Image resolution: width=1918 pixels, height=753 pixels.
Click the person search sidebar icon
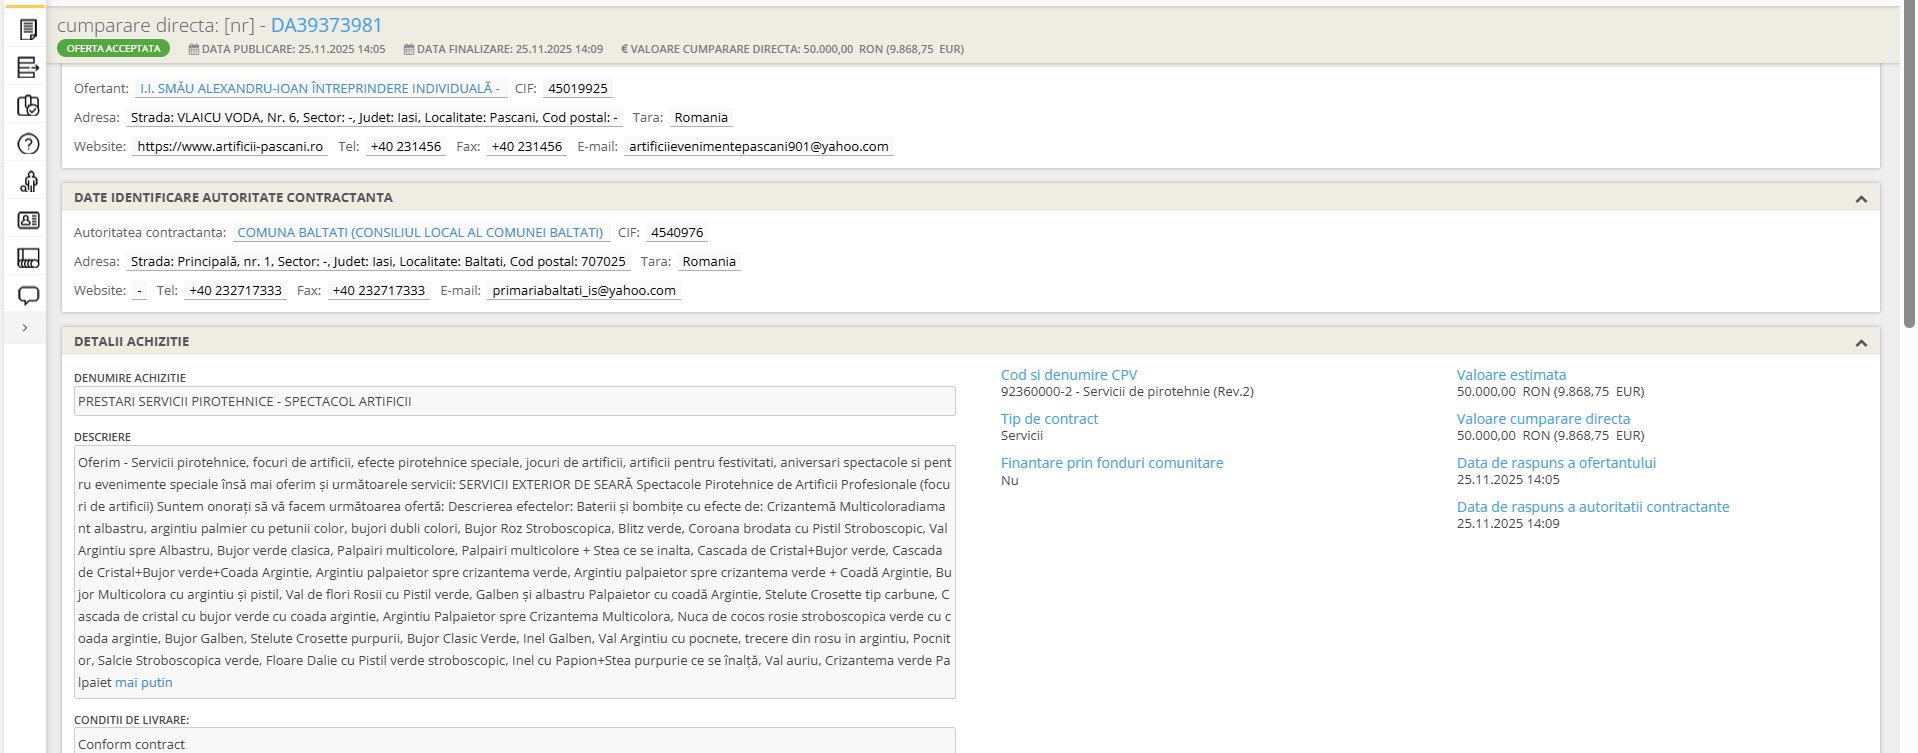pyautogui.click(x=28, y=182)
